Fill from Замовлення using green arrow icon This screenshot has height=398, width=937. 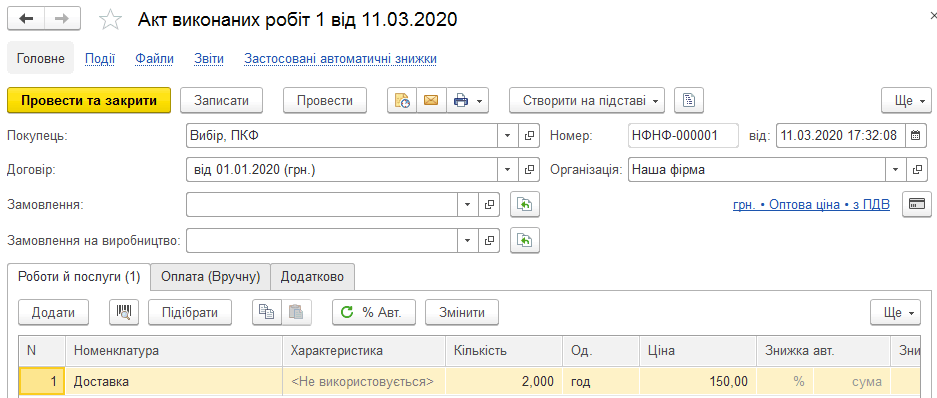click(x=525, y=204)
